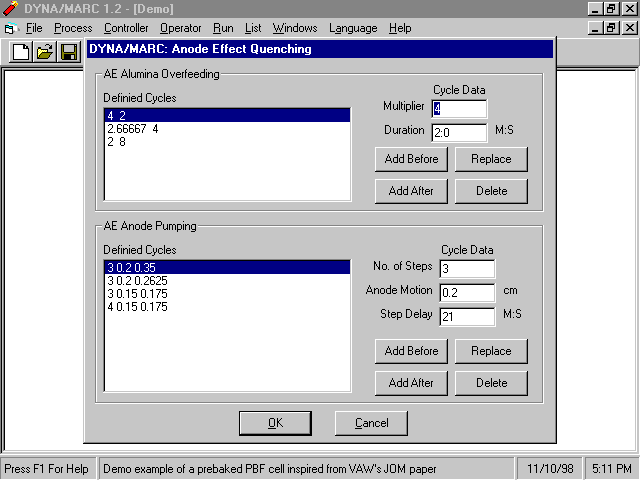Minimize the Demo document child window
The height and width of the screenshot is (480, 640).
pyautogui.click(x=595, y=28)
